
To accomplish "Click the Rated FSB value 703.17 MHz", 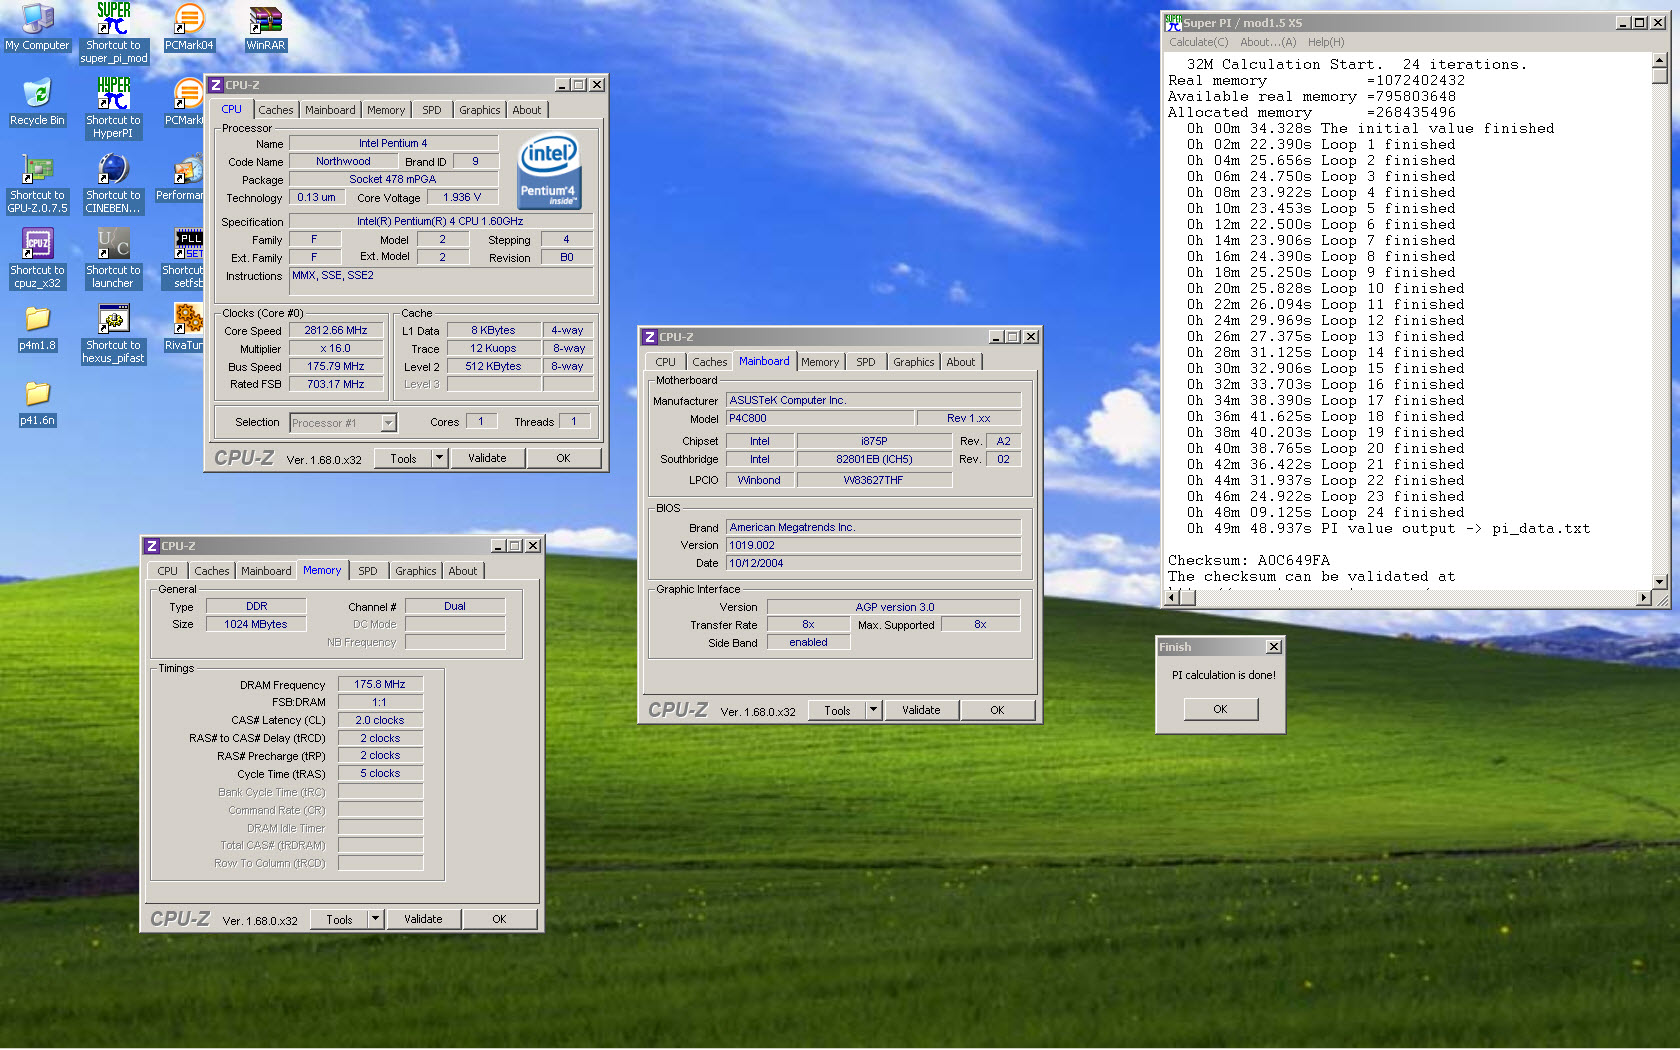I will (x=336, y=384).
